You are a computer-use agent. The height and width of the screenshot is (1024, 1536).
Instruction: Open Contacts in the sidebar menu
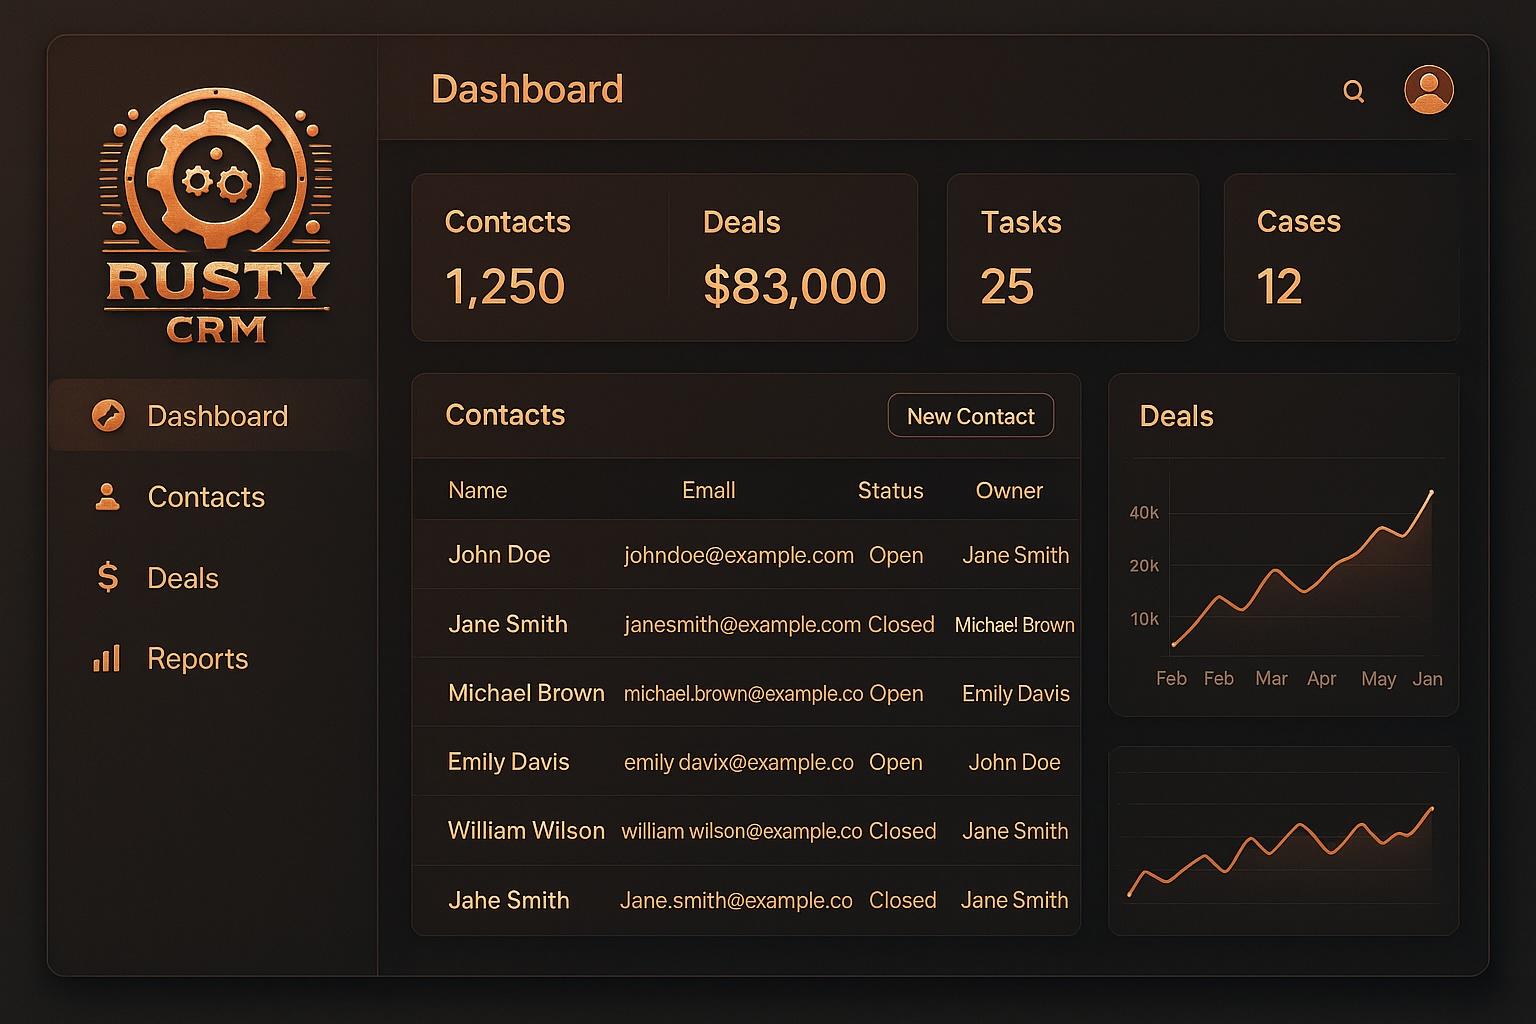pyautogui.click(x=205, y=497)
